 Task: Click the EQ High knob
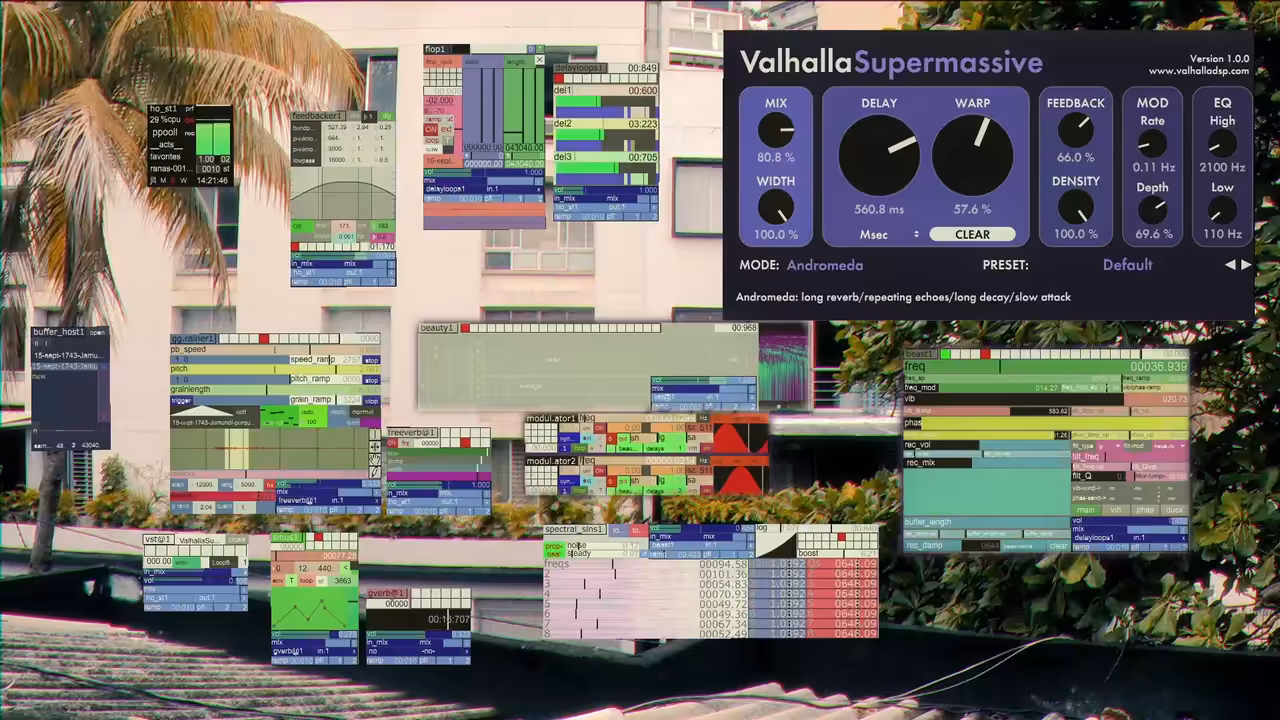1222,144
